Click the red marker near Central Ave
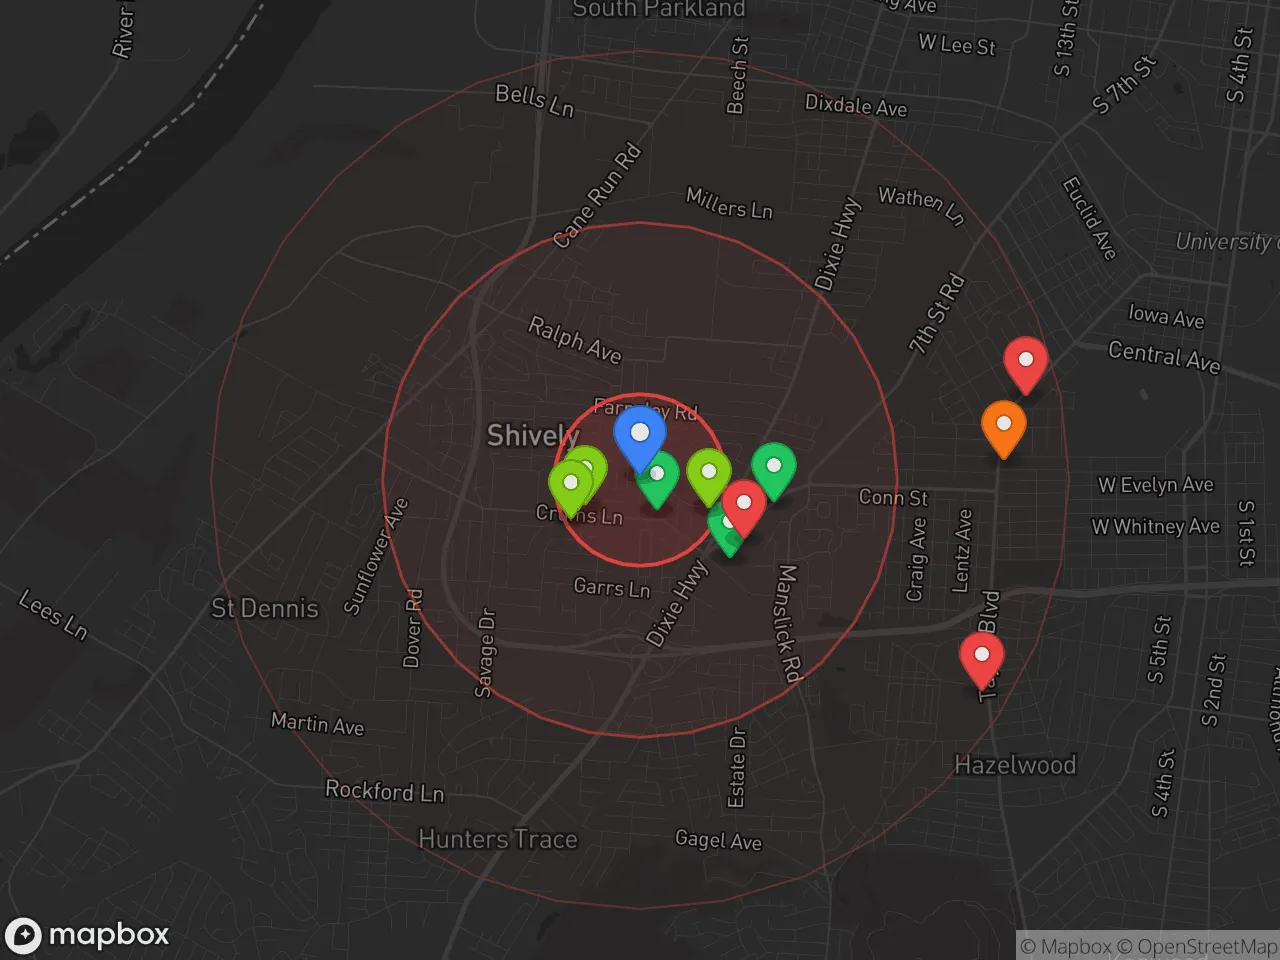 (x=1025, y=361)
